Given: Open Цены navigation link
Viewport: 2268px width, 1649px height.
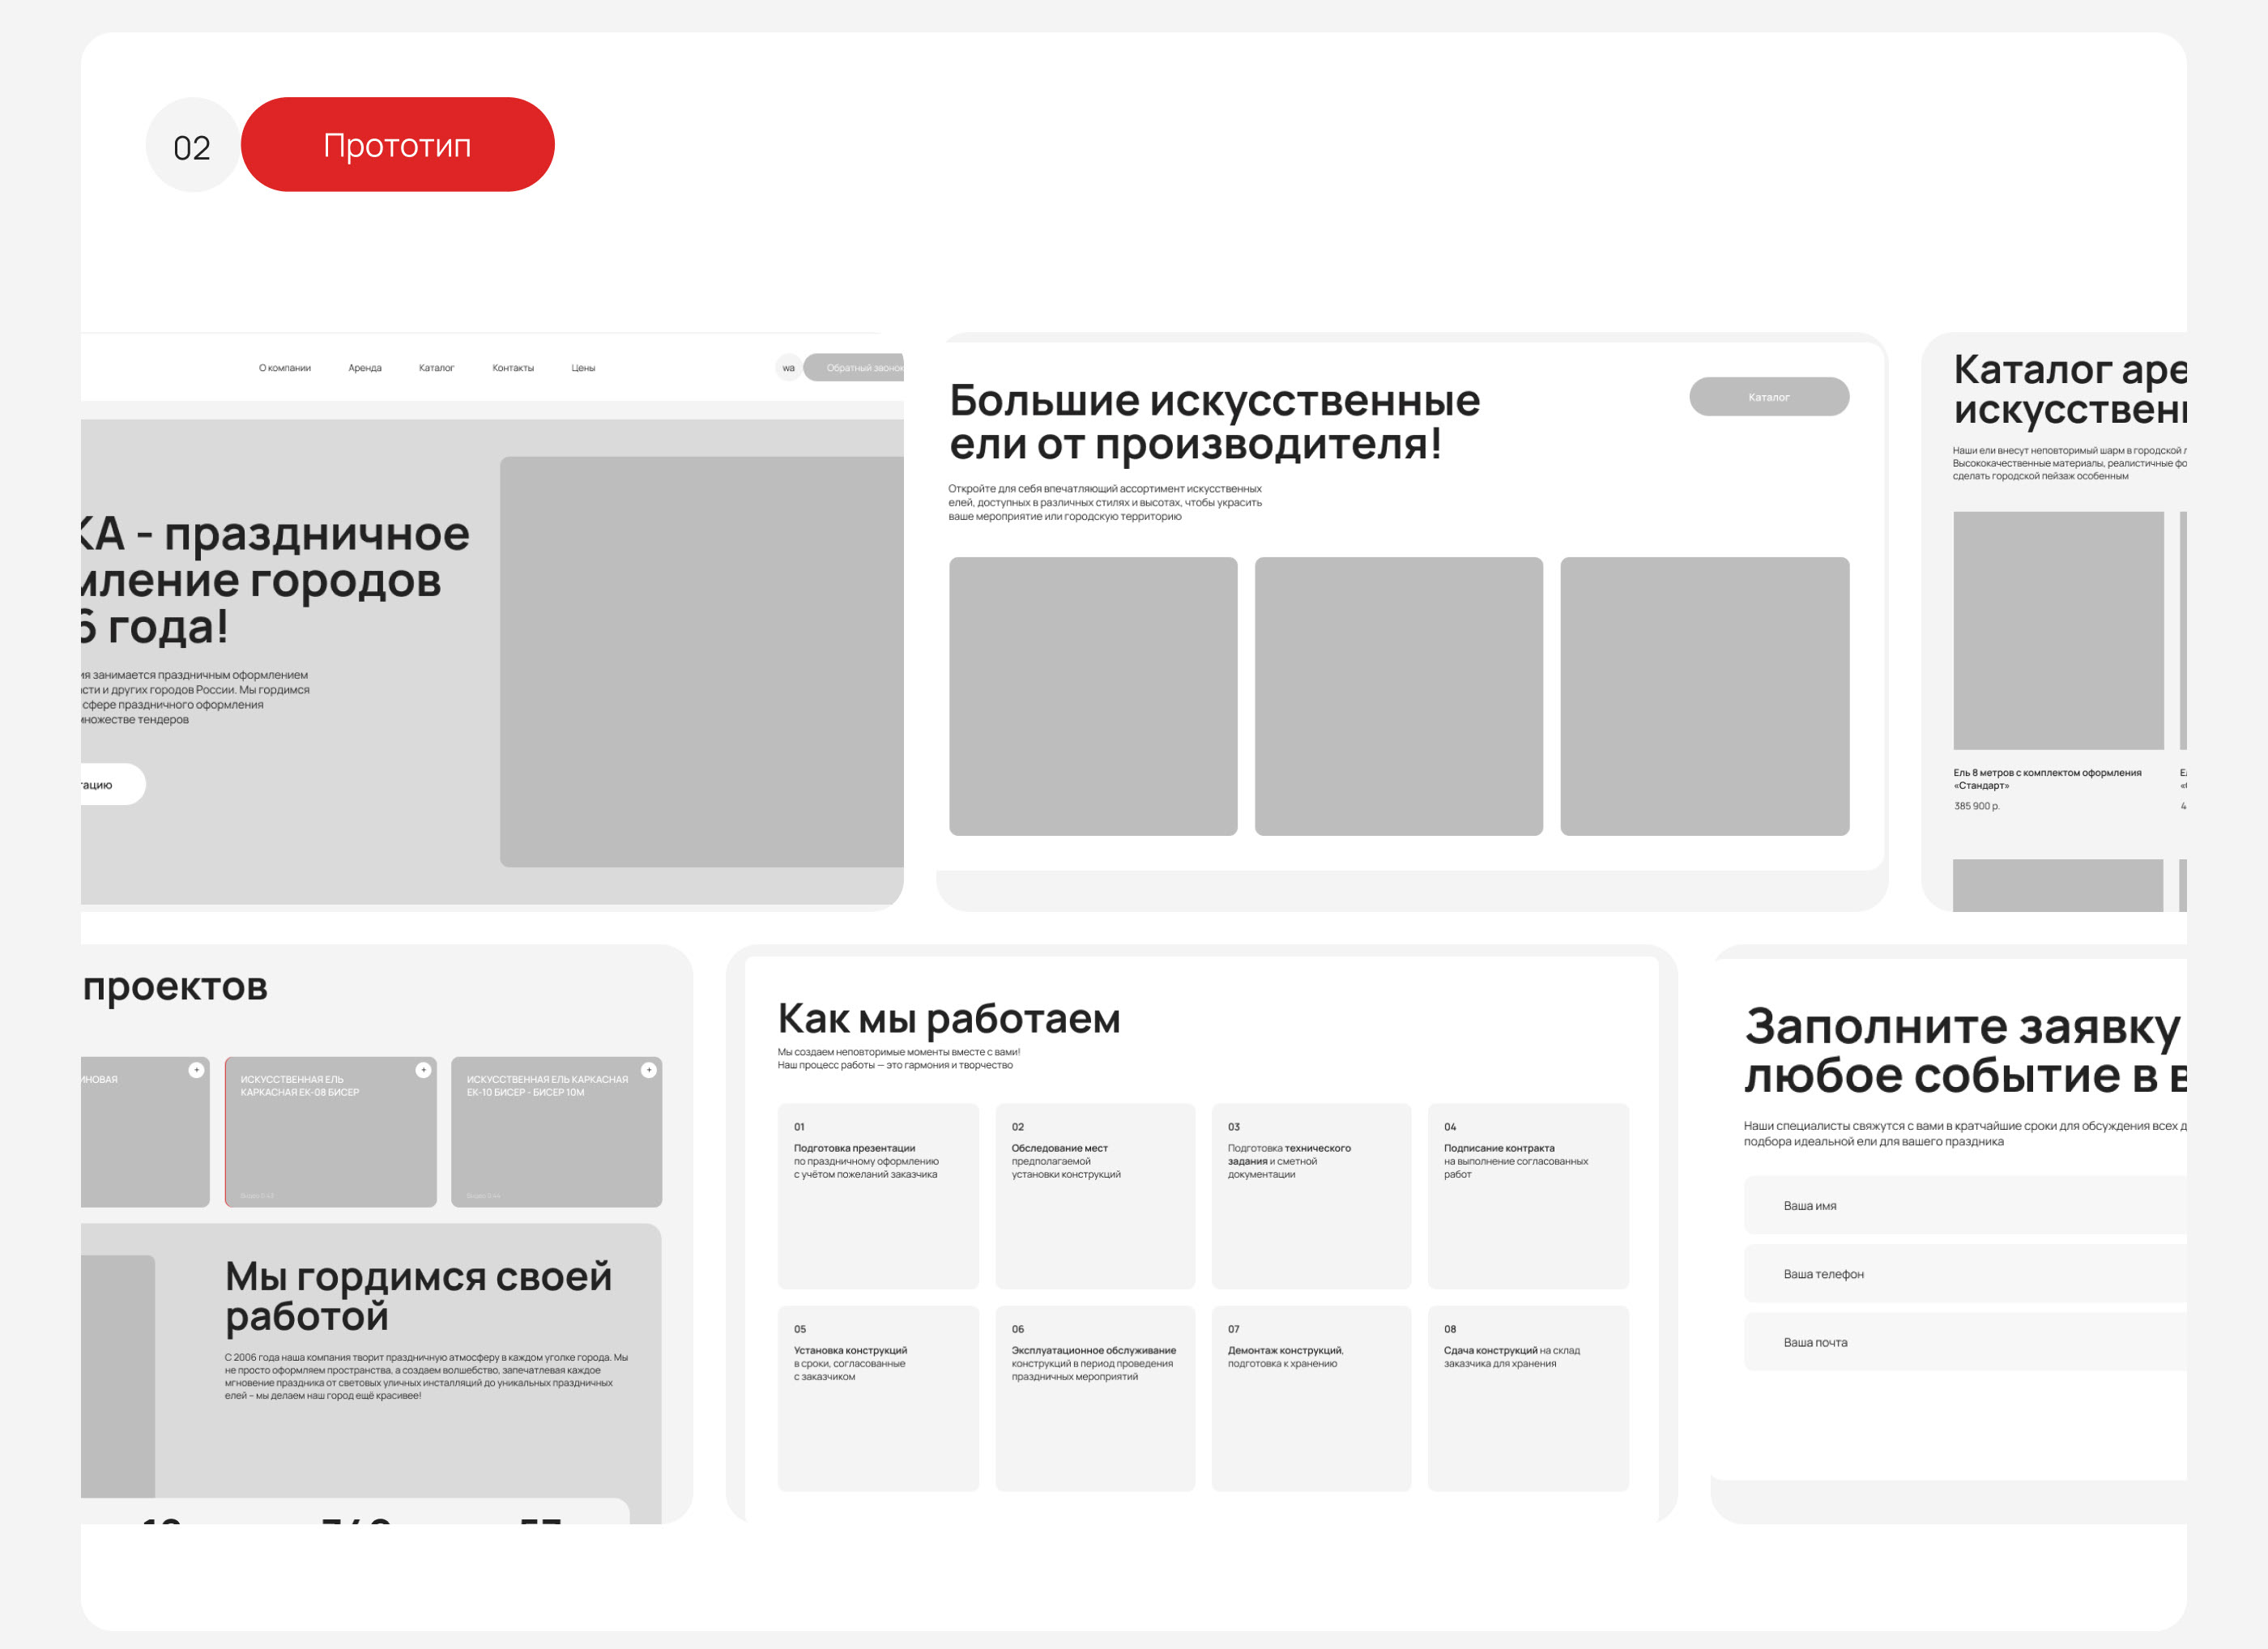Looking at the screenshot, I should pos(583,368).
